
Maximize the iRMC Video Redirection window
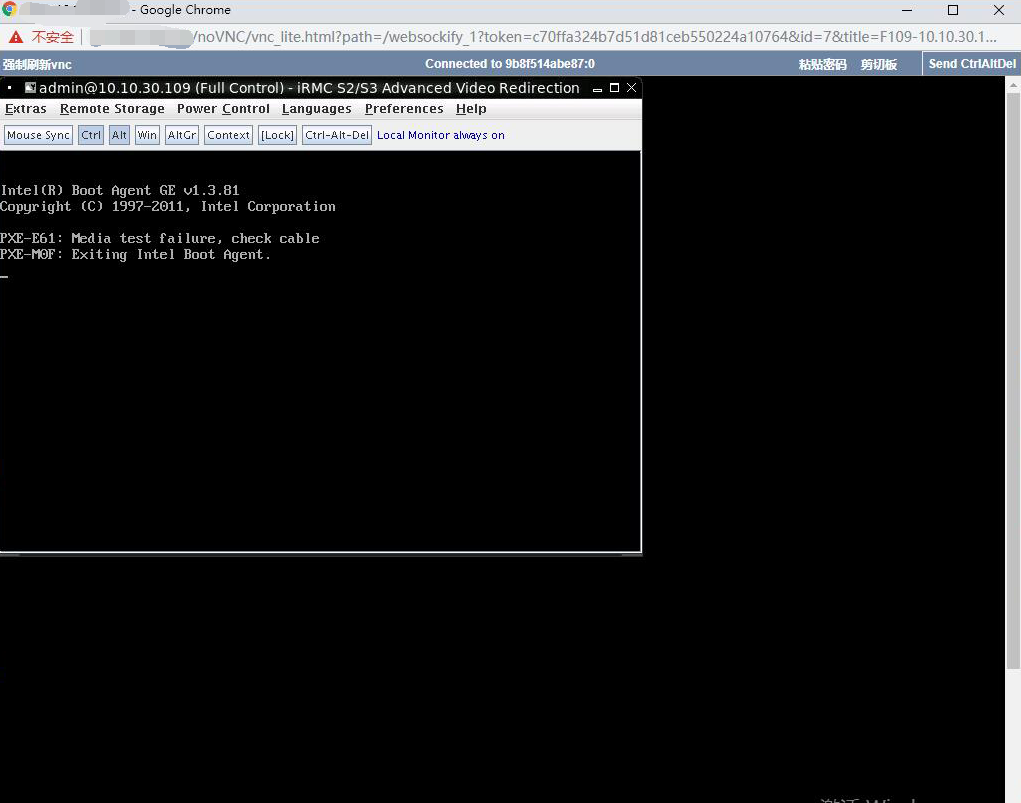(x=614, y=87)
